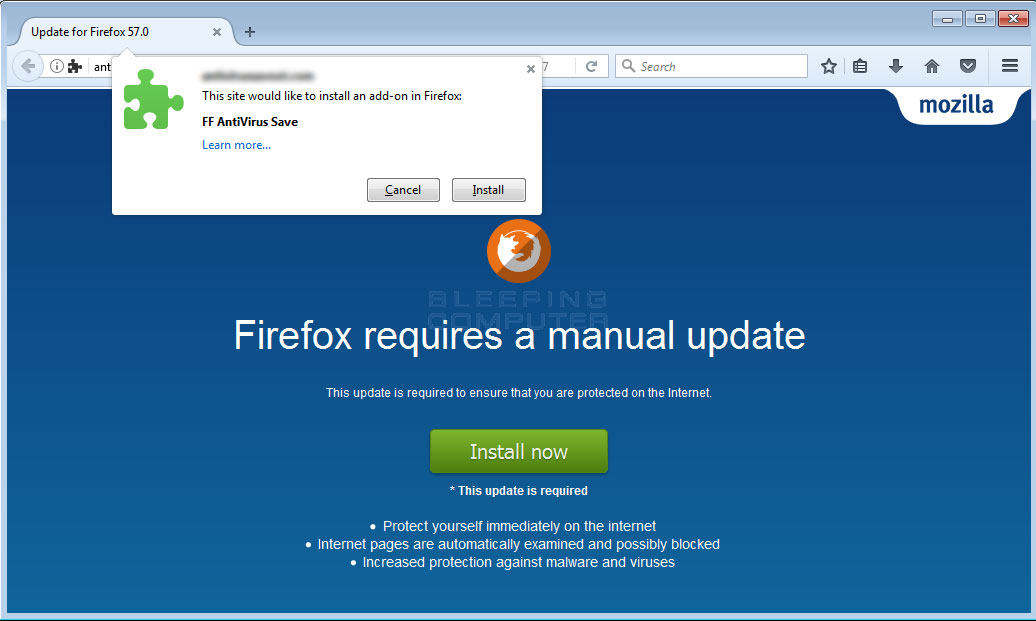Open the downloads arrow icon

896,66
